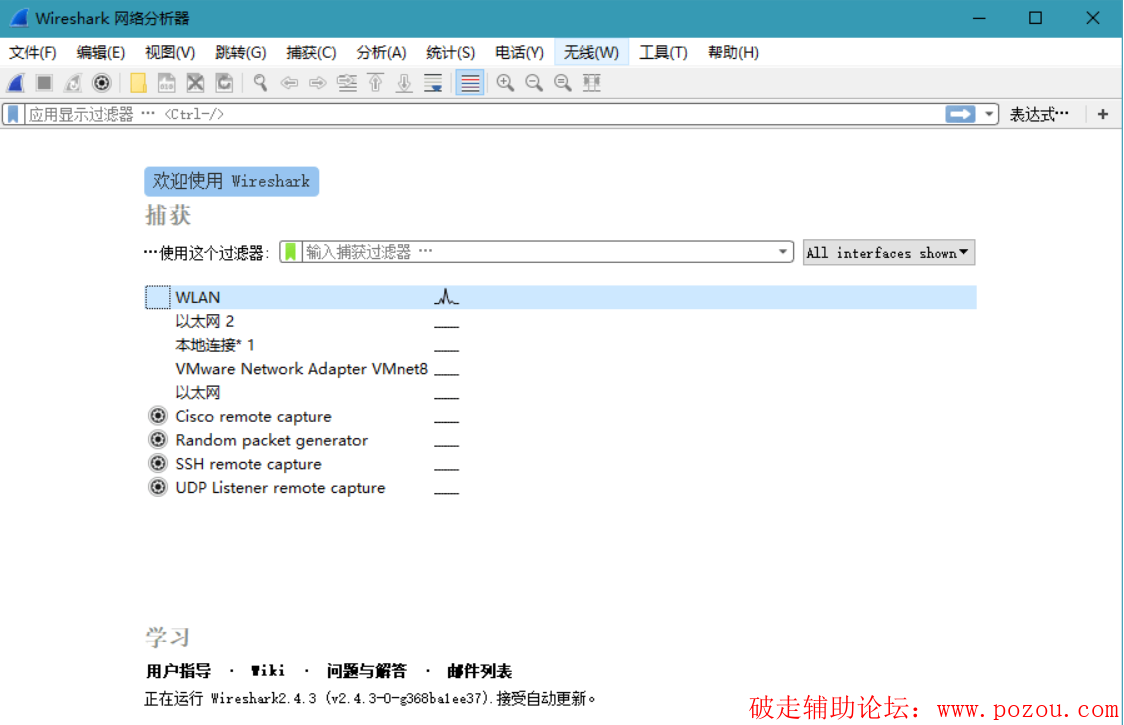Open the 用户指导 user guide link
The image size is (1124, 725).
178,671
